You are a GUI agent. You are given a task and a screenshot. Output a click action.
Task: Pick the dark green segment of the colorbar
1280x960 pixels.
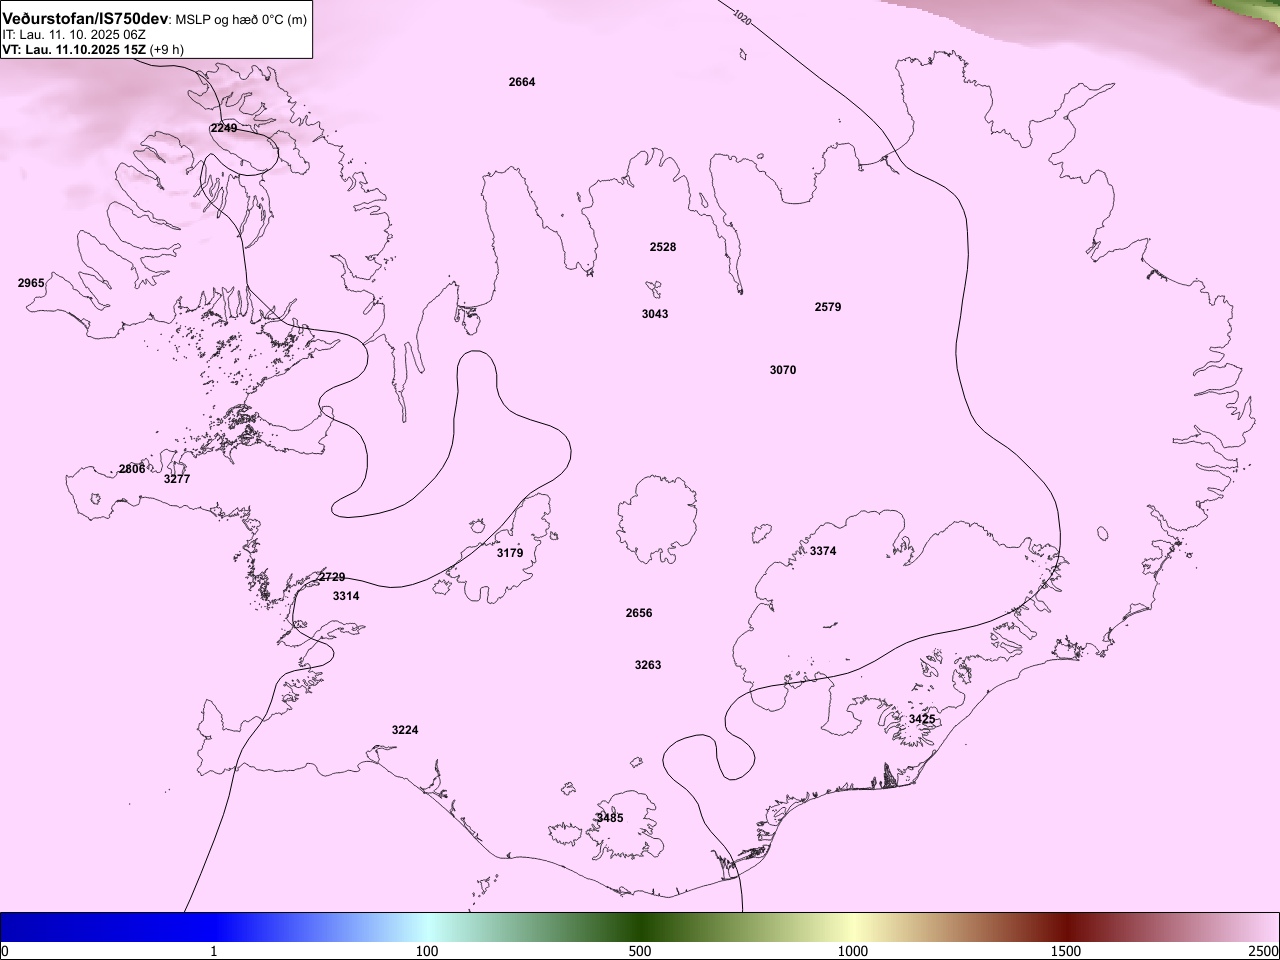click(x=640, y=927)
